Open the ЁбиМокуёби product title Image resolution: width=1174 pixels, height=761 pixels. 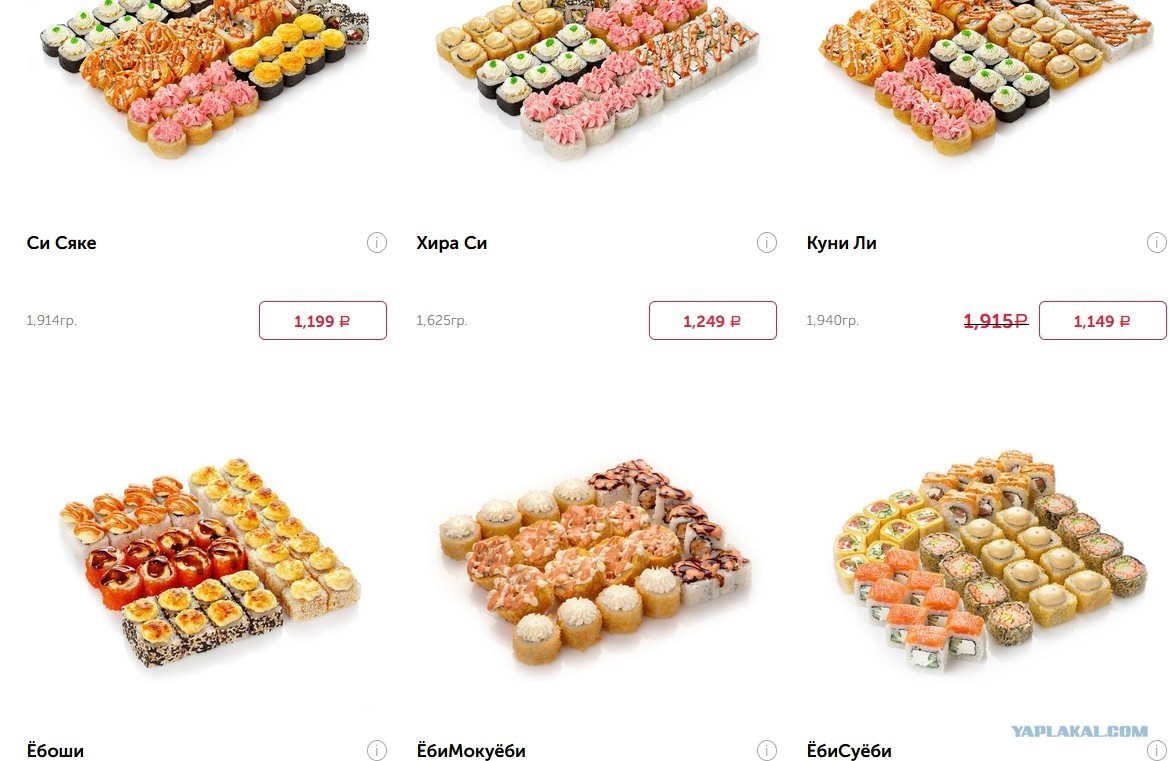pos(471,750)
